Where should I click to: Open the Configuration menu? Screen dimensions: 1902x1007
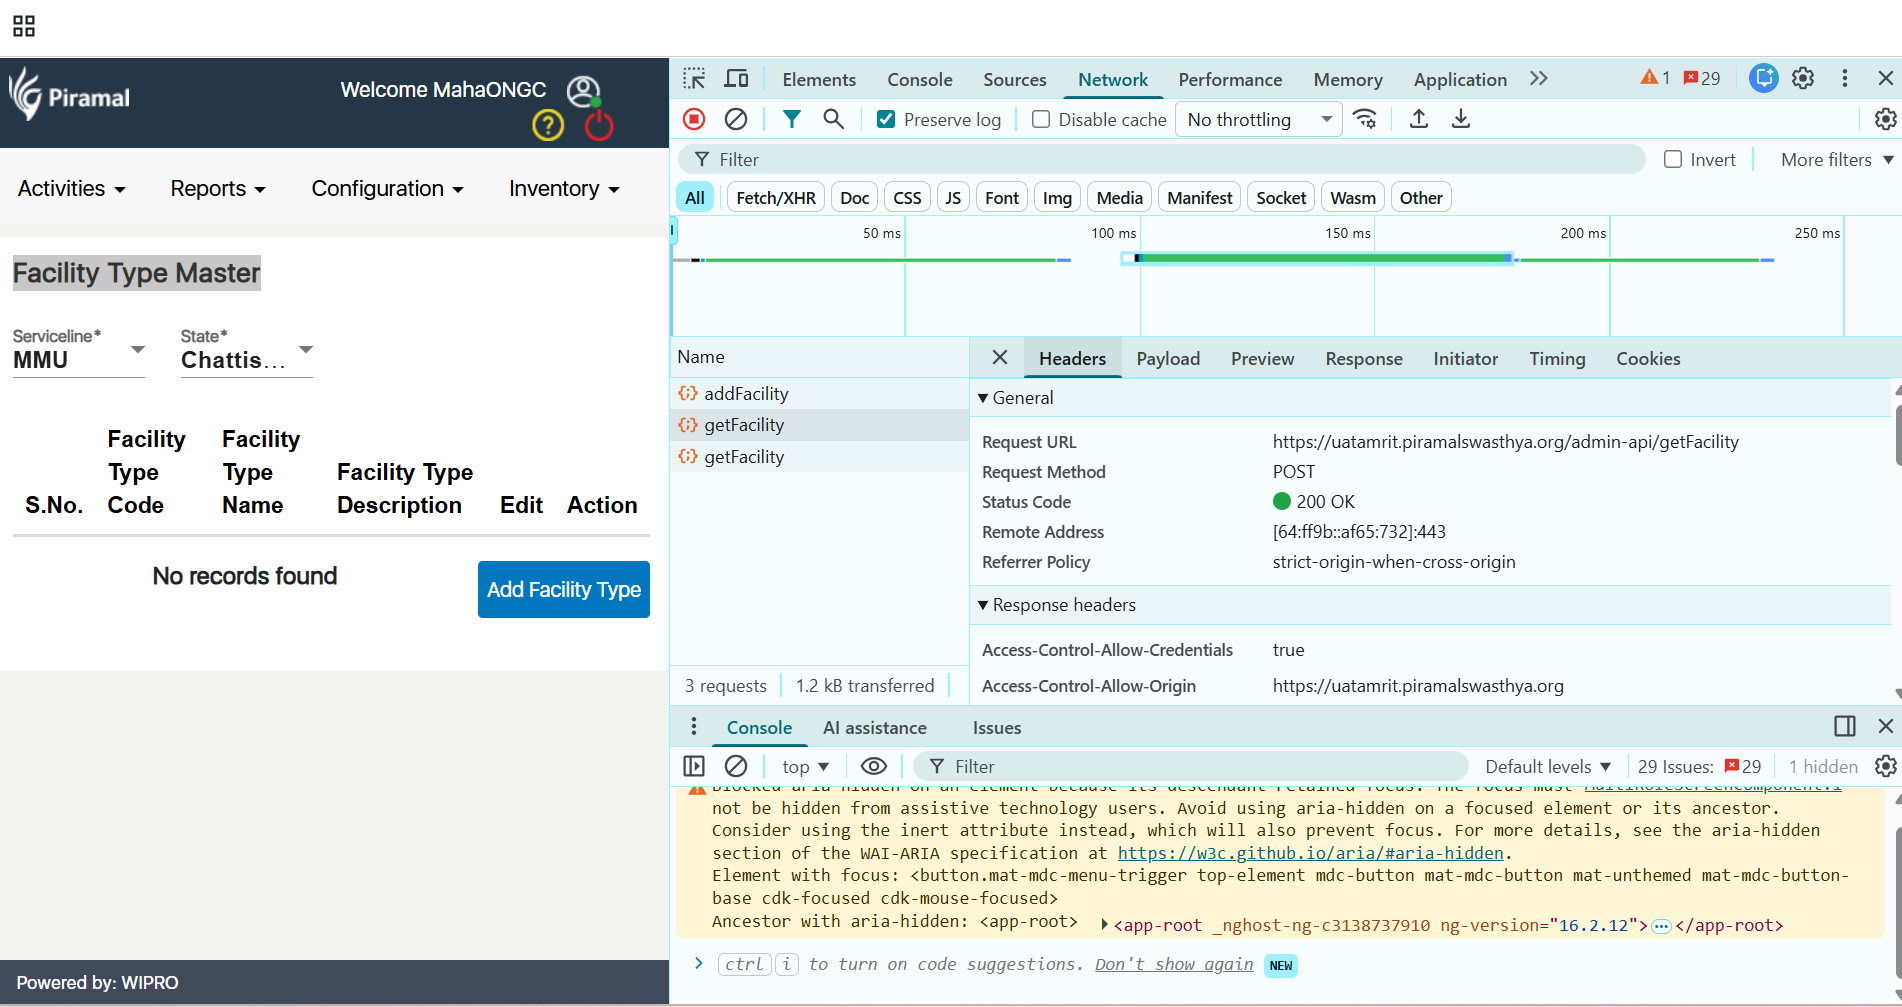tap(387, 189)
